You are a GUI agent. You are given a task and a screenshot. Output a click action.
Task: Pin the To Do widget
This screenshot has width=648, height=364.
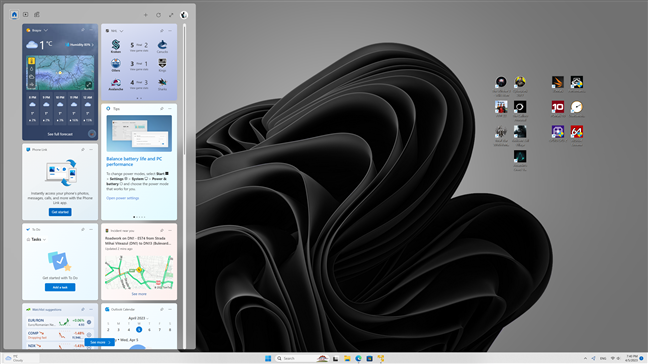point(83,229)
